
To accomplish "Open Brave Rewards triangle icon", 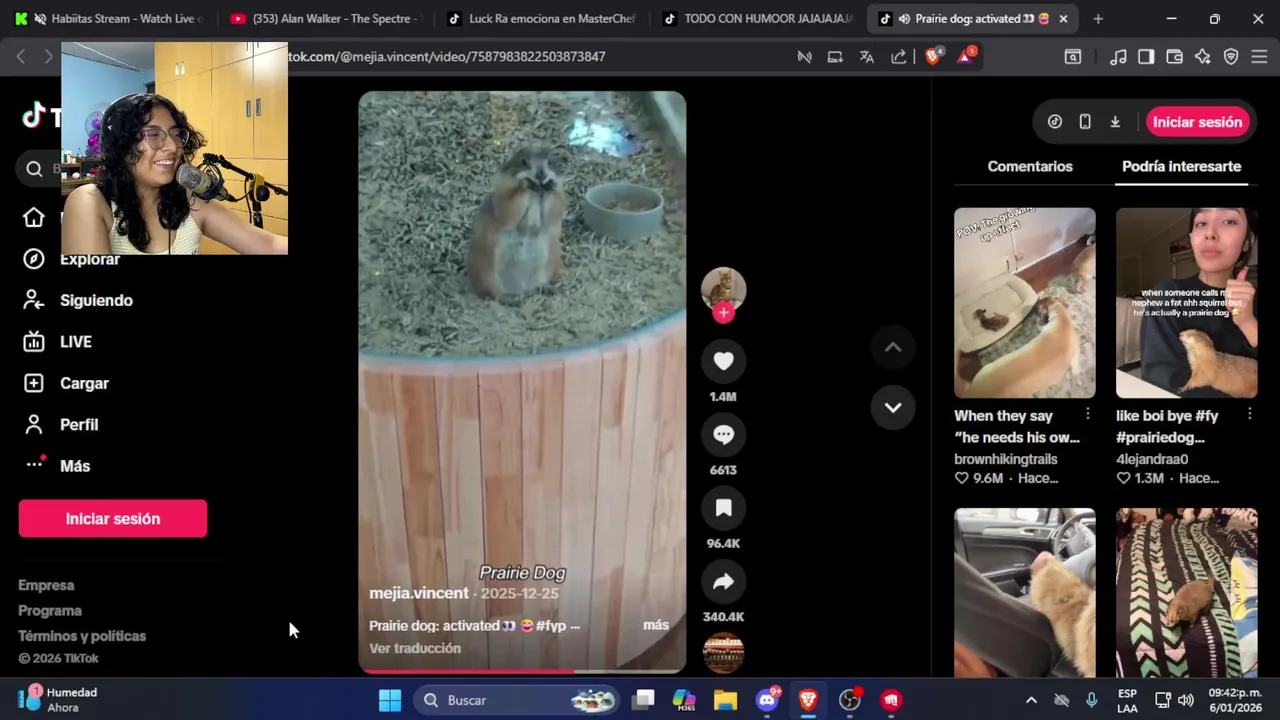I will tap(965, 57).
